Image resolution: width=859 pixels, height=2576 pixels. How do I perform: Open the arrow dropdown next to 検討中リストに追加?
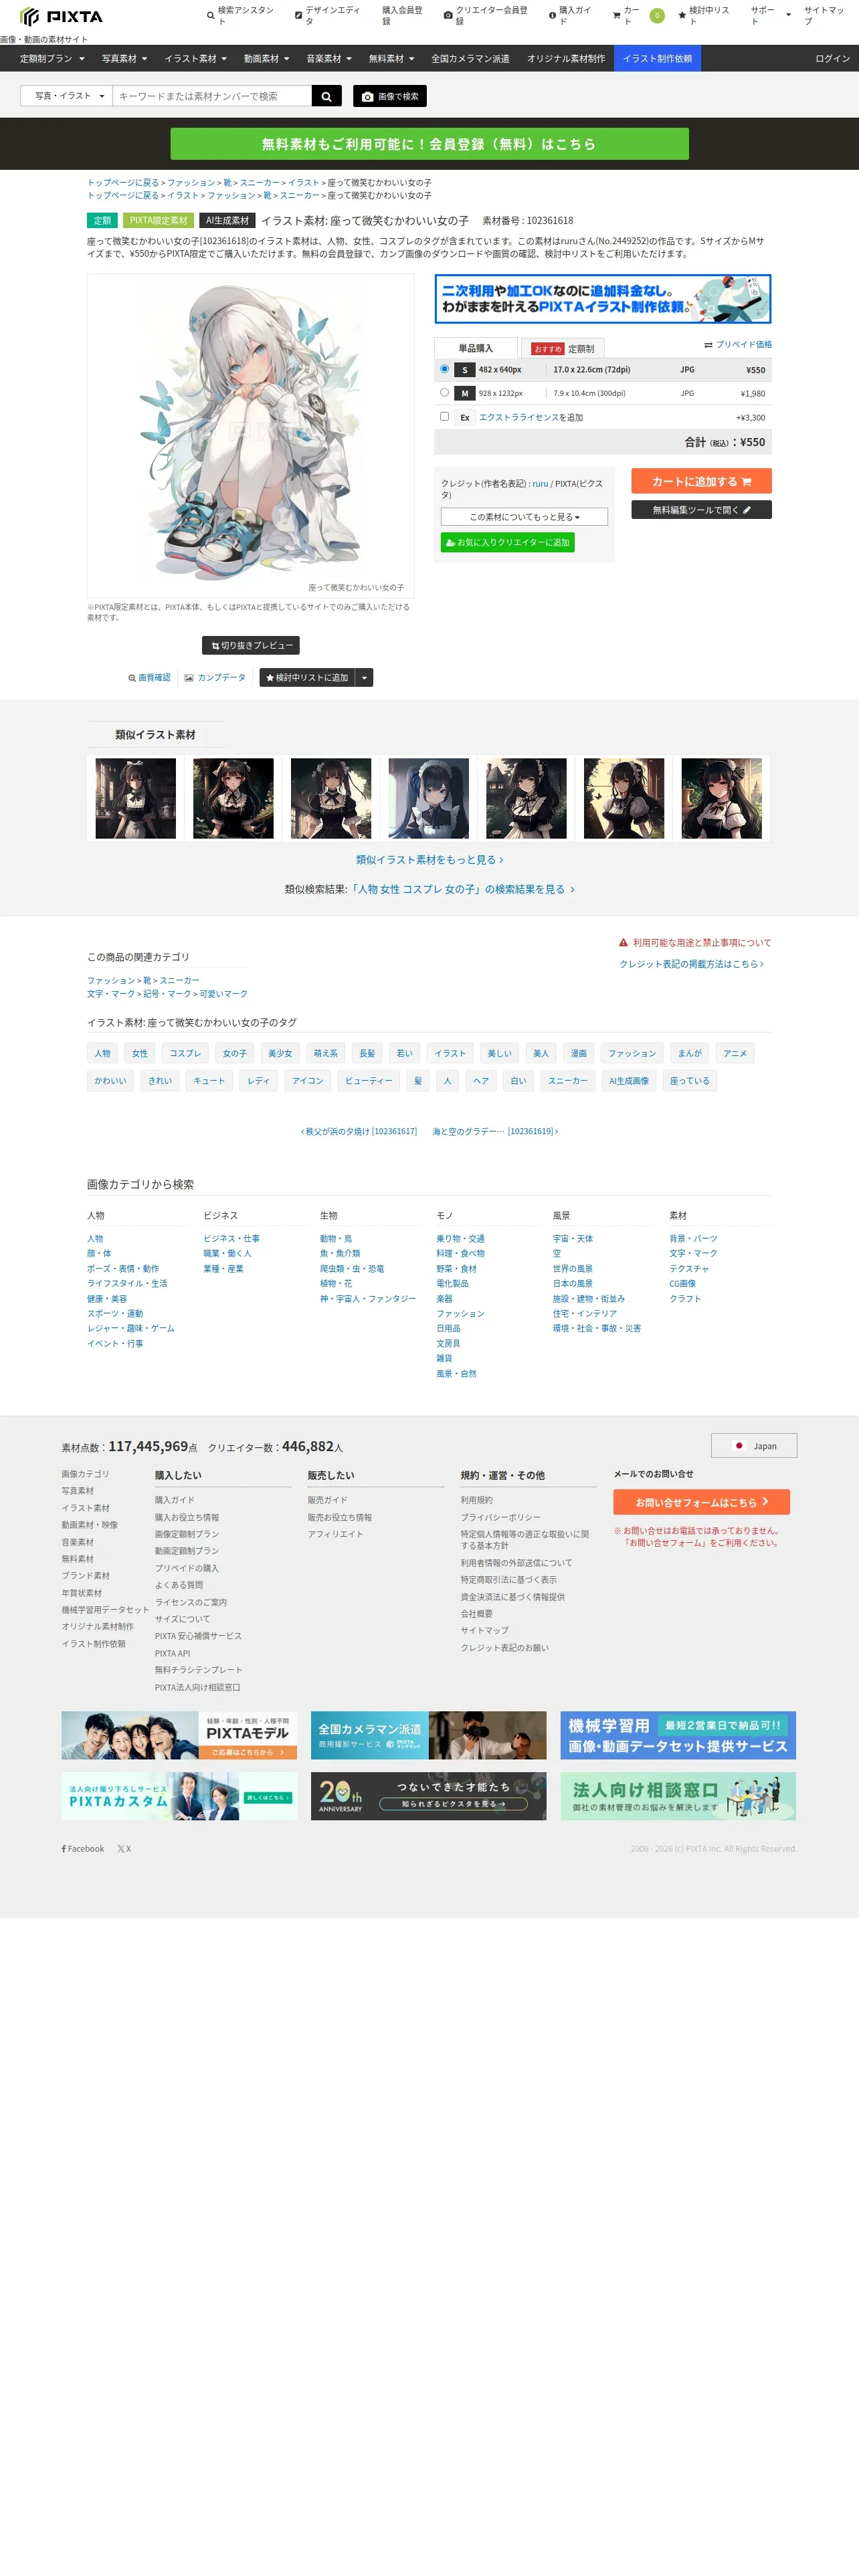[x=364, y=678]
